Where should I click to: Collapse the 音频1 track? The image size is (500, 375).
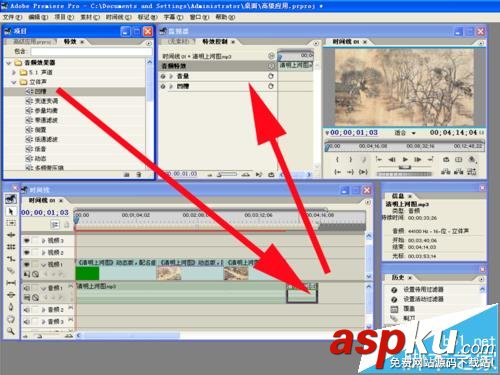click(43, 288)
